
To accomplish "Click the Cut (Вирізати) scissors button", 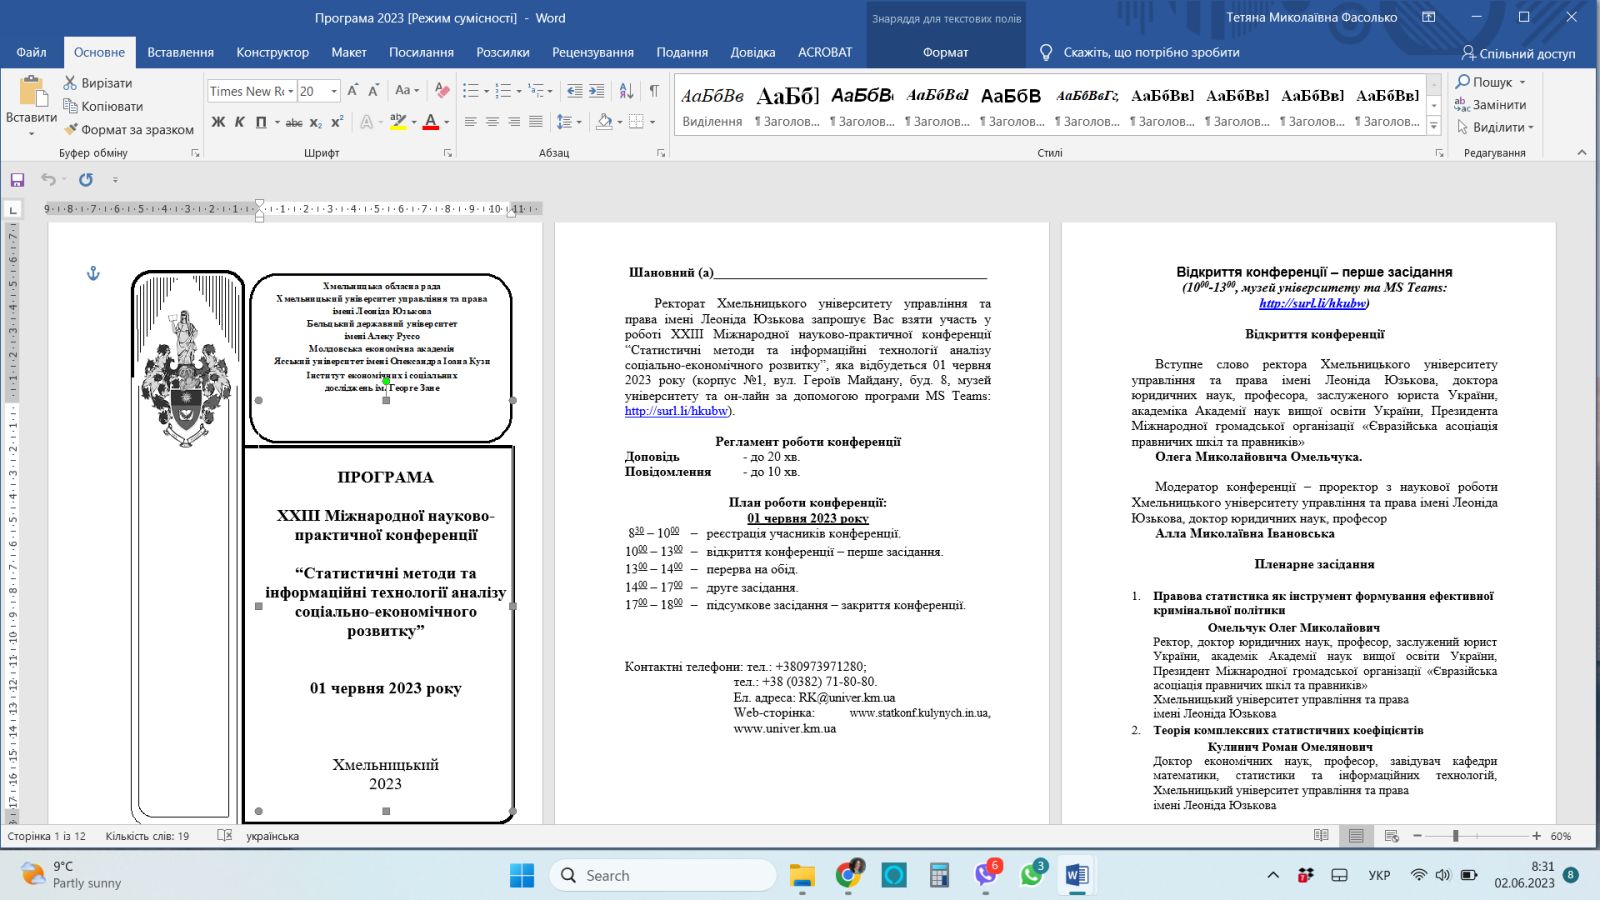I will tap(97, 83).
